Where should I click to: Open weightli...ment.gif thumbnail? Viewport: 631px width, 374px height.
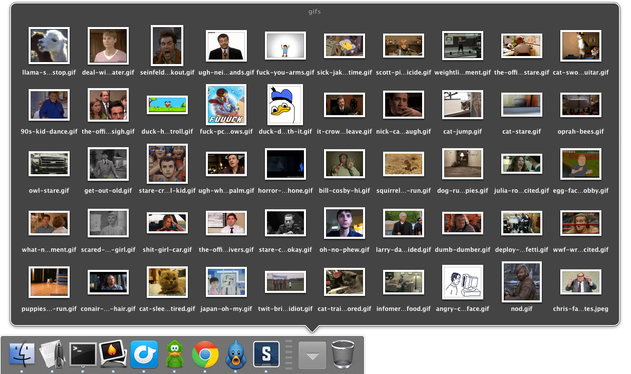point(462,45)
